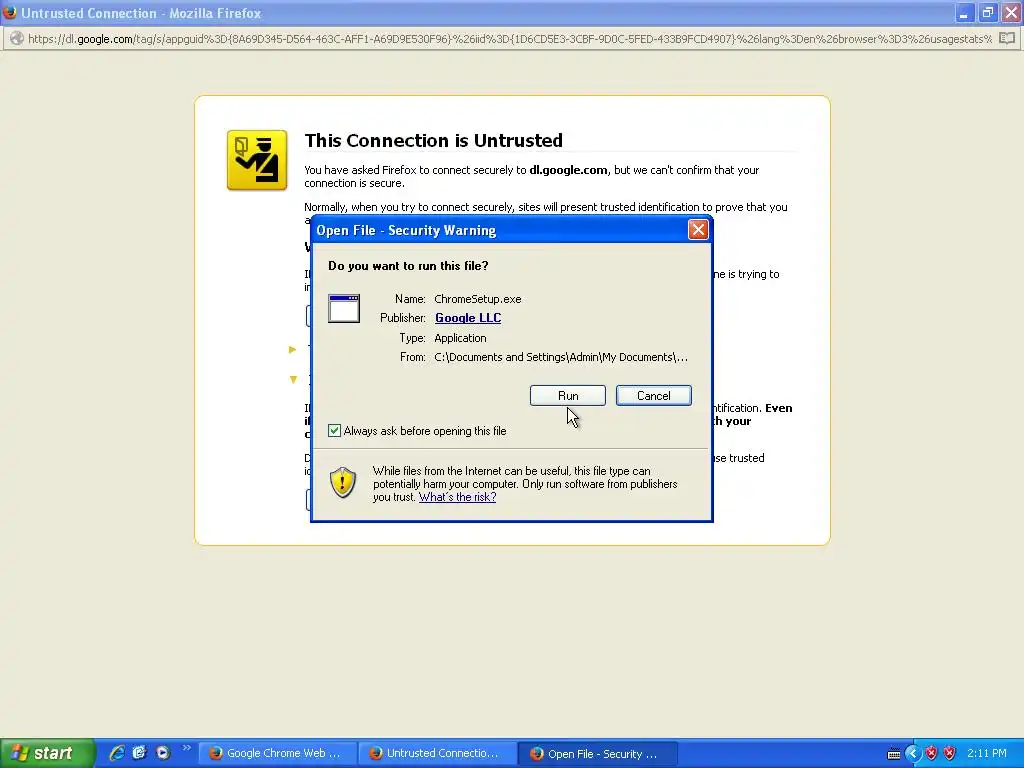The width and height of the screenshot is (1024, 768).
Task: Click the ChromeSetup.exe file name text
Action: [477, 299]
